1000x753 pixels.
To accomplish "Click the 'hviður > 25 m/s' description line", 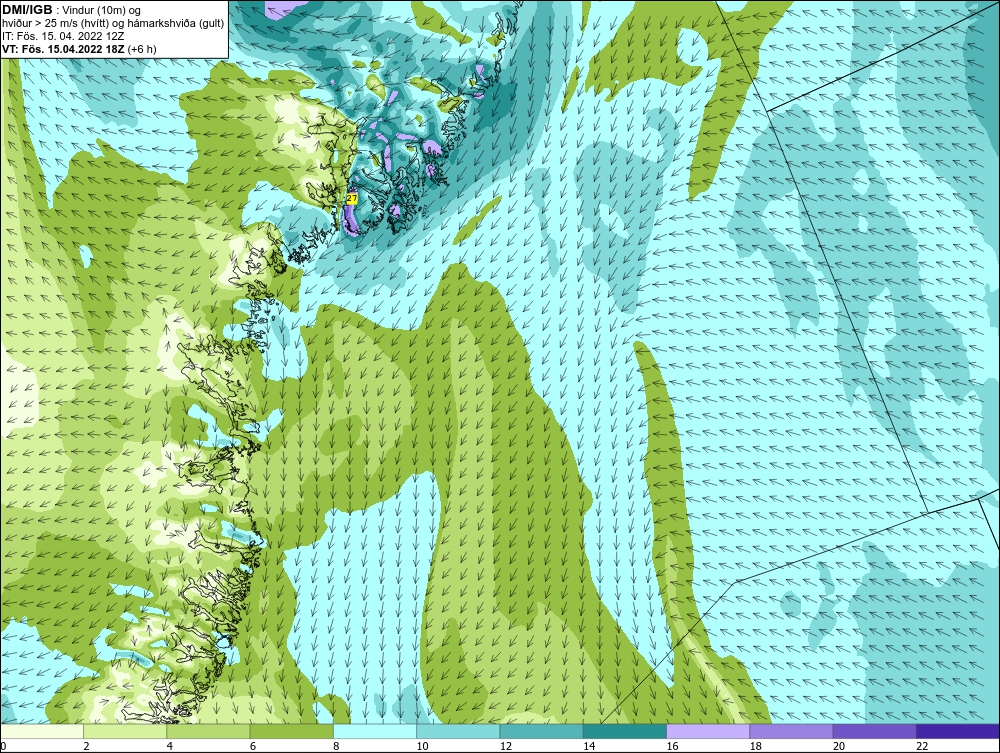I will click(114, 23).
